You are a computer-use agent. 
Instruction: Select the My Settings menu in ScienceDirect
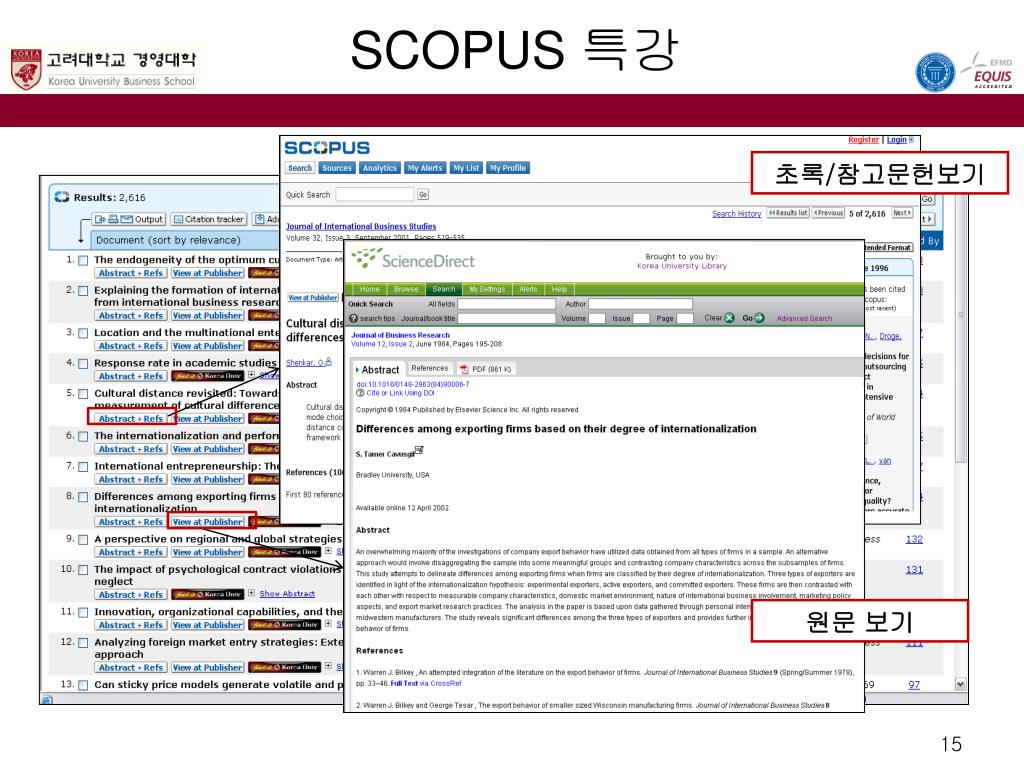(487, 289)
